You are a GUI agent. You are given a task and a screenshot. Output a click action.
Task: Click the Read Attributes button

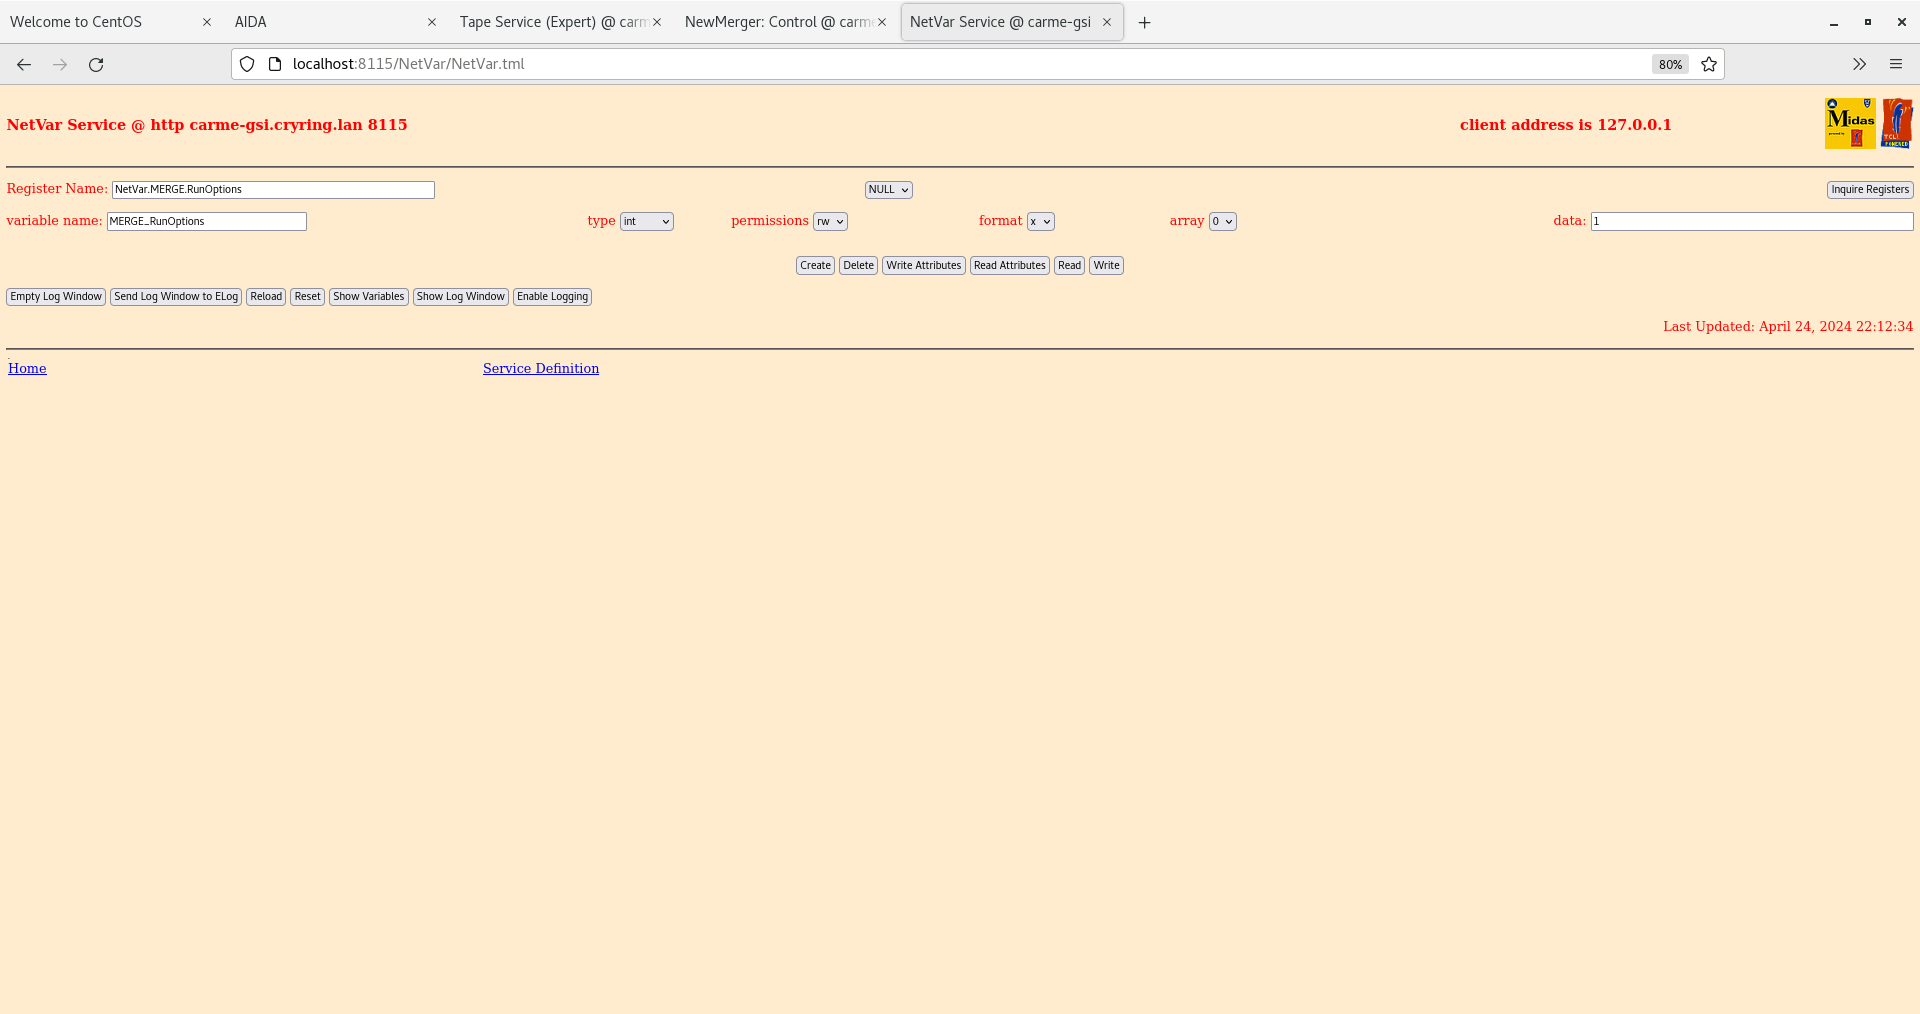click(1010, 266)
